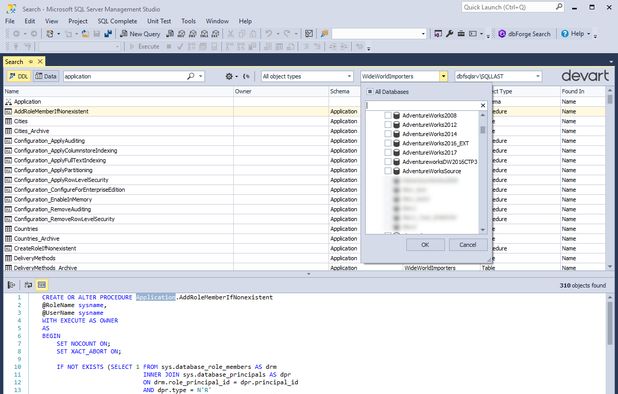Sort results by Found In column header
This screenshot has width=618, height=394.
click(583, 91)
